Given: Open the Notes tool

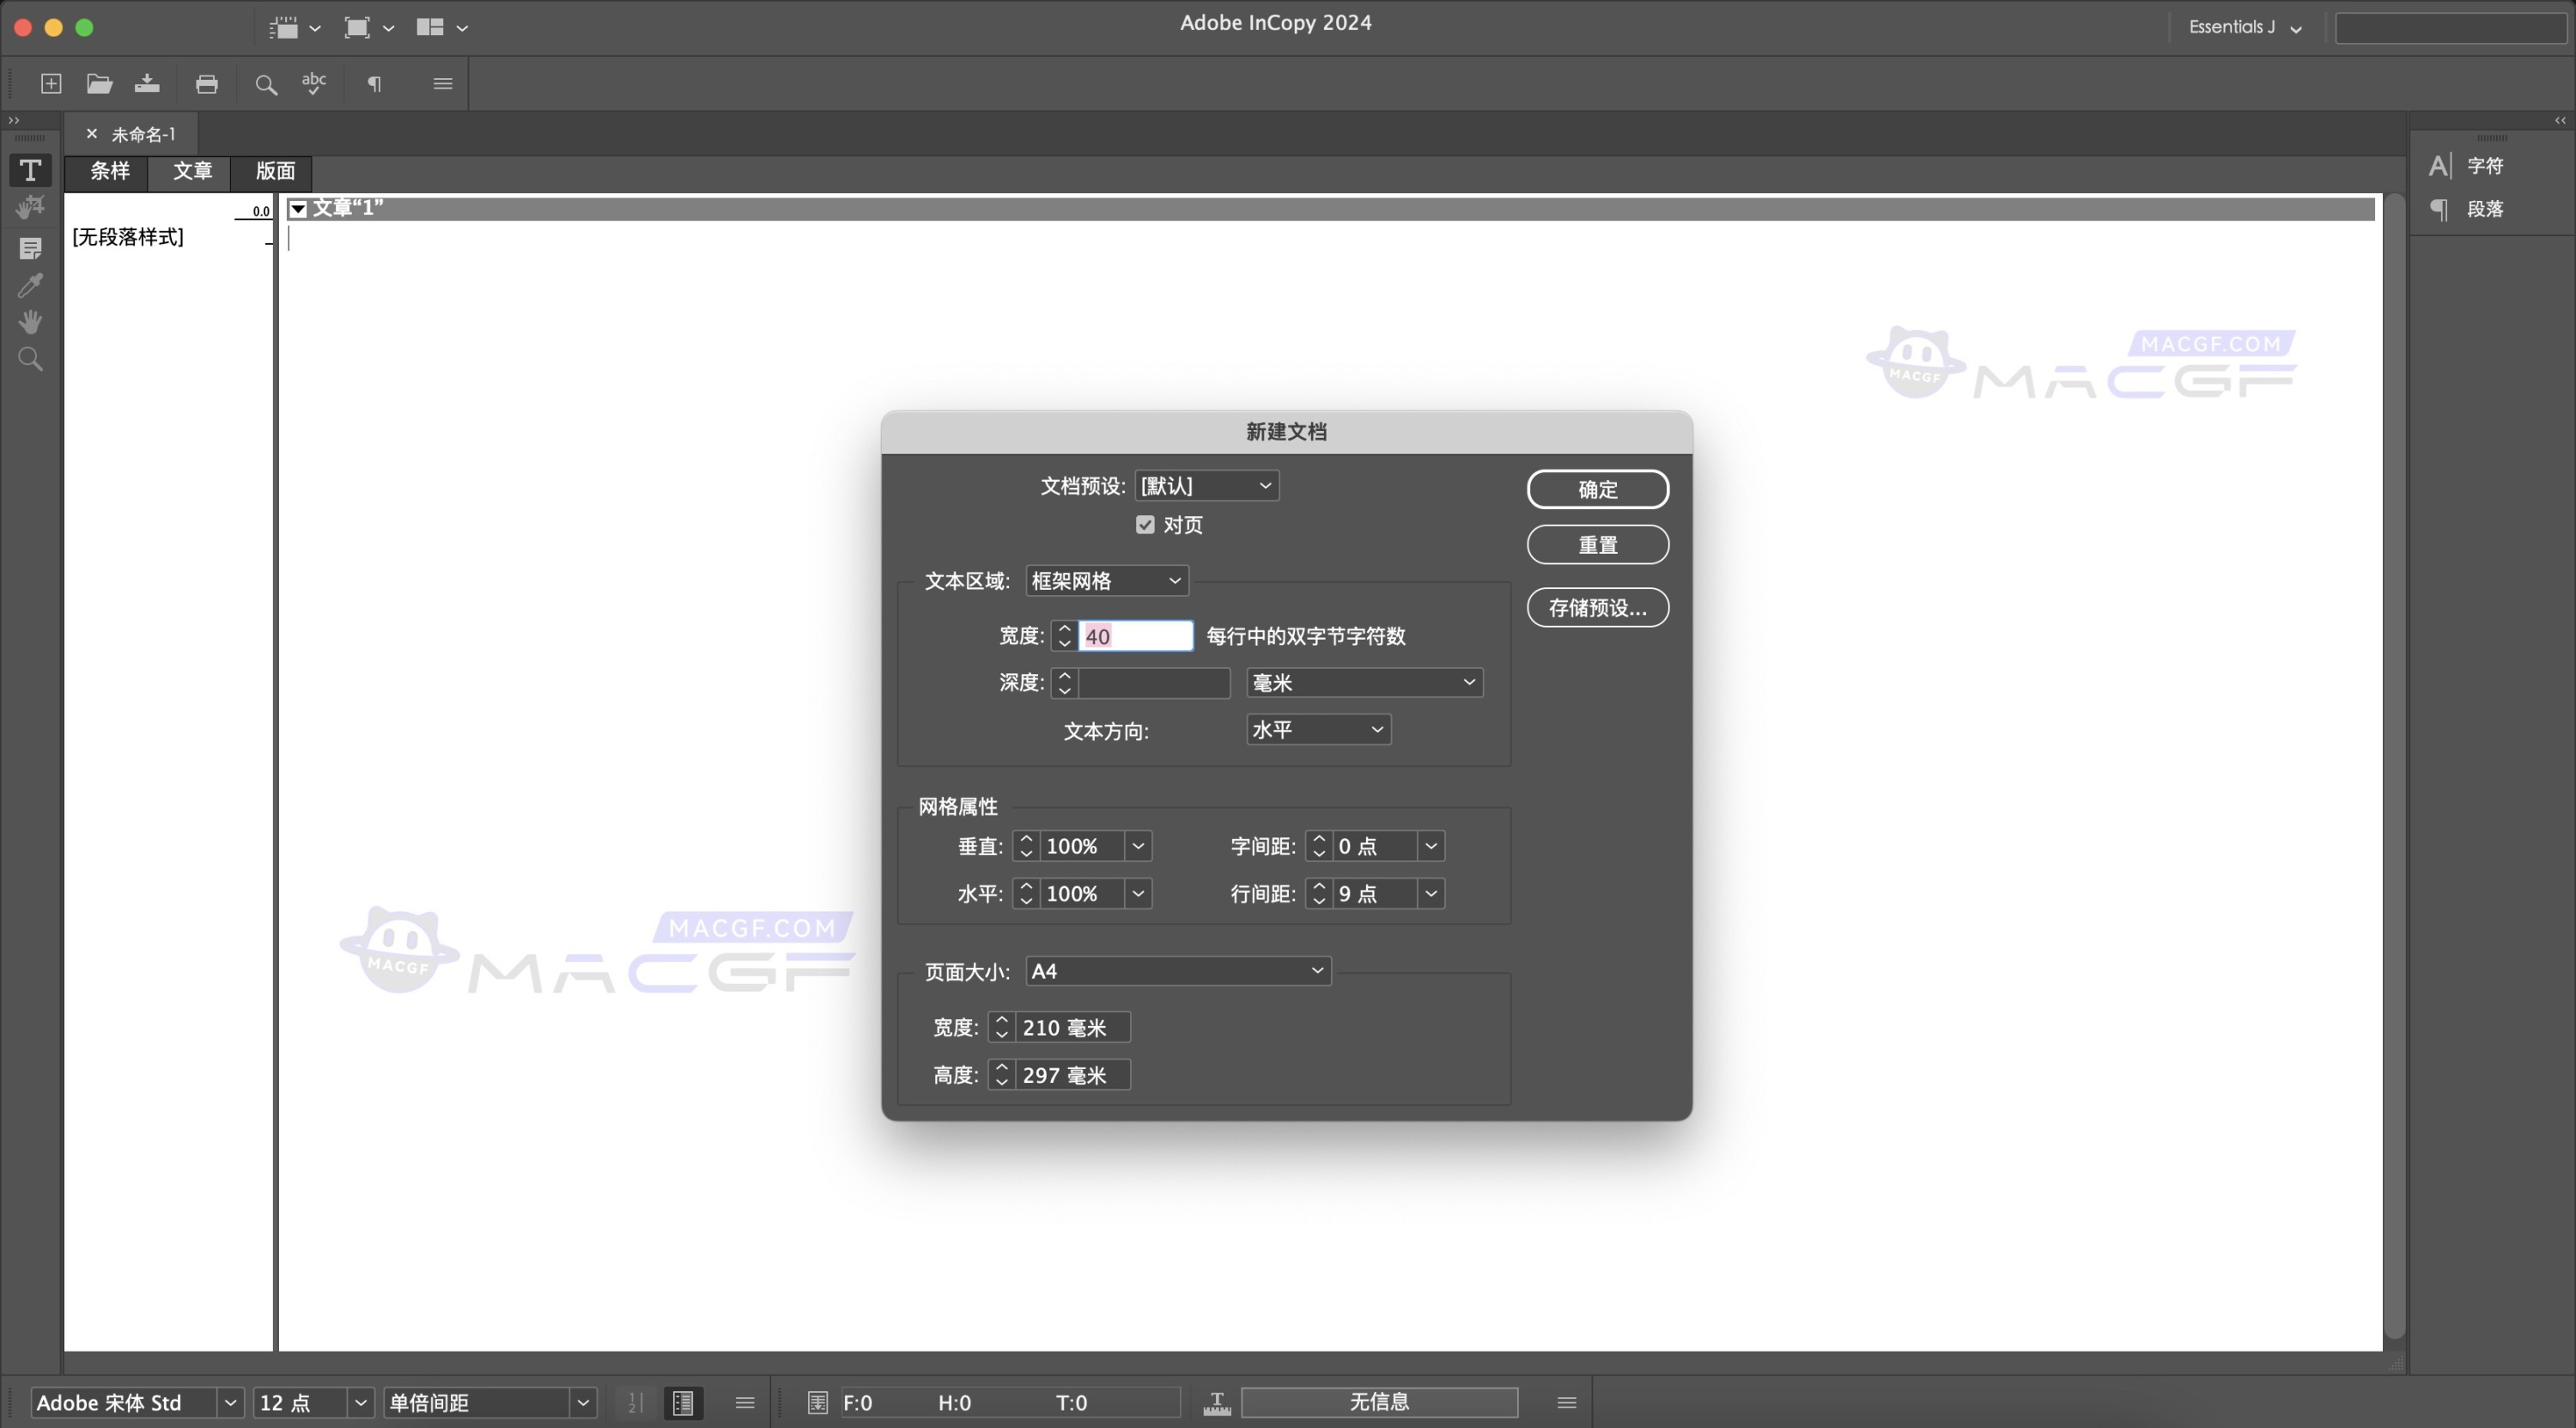Looking at the screenshot, I should 30,249.
